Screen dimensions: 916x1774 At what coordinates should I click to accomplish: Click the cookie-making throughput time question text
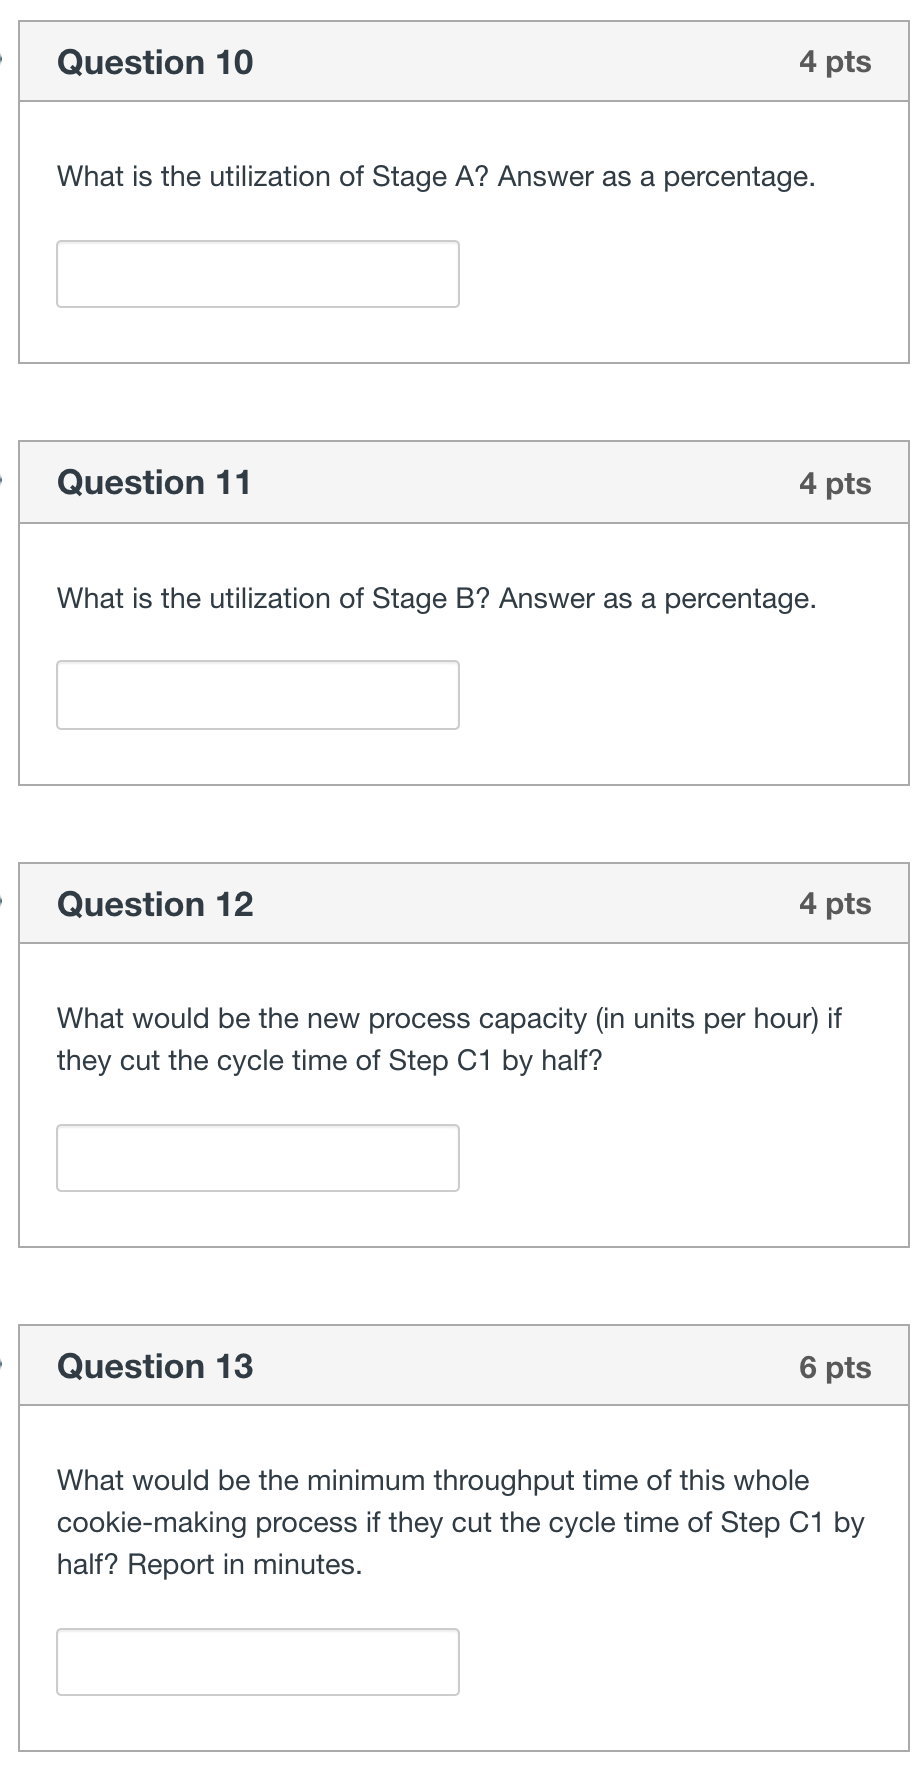pyautogui.click(x=460, y=1522)
